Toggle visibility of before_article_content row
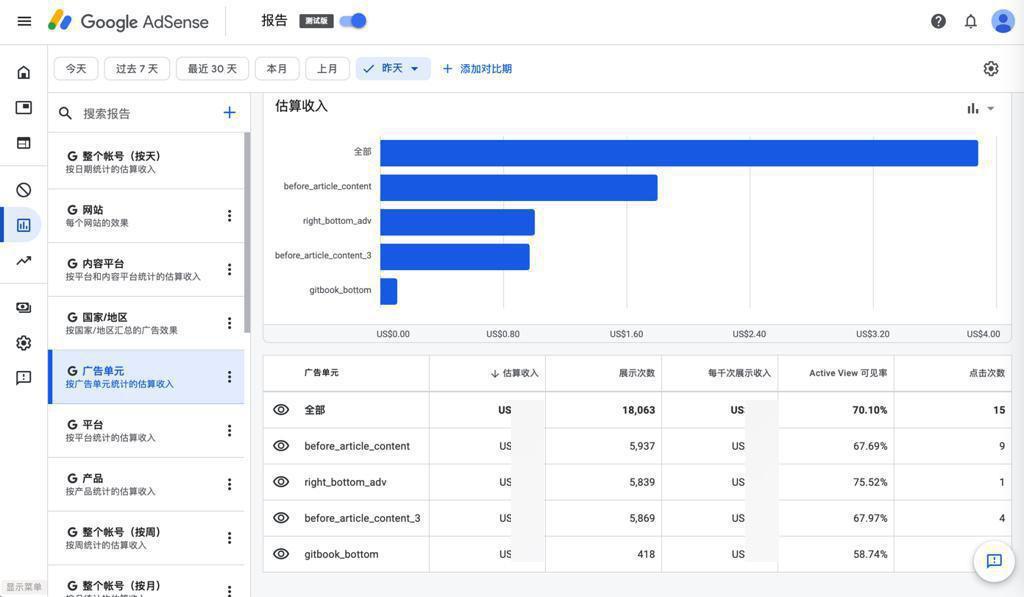The height and width of the screenshot is (597, 1024). coord(281,445)
